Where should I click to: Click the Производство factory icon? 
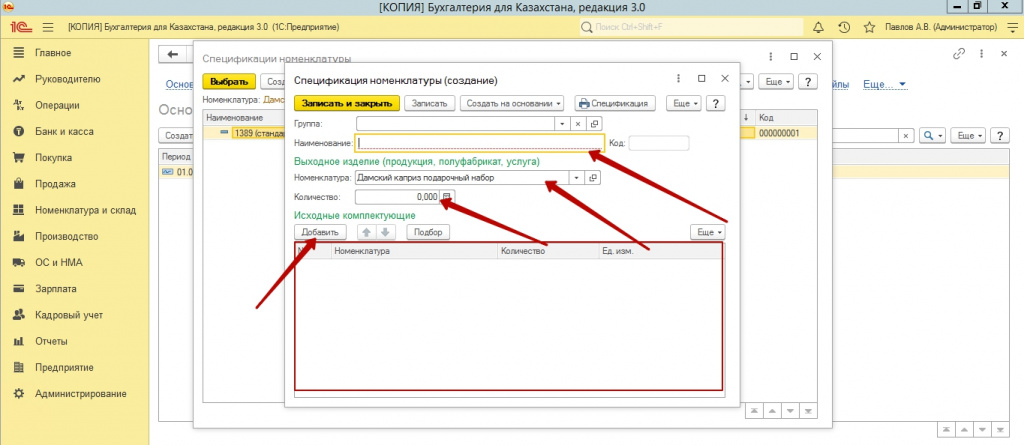point(19,237)
